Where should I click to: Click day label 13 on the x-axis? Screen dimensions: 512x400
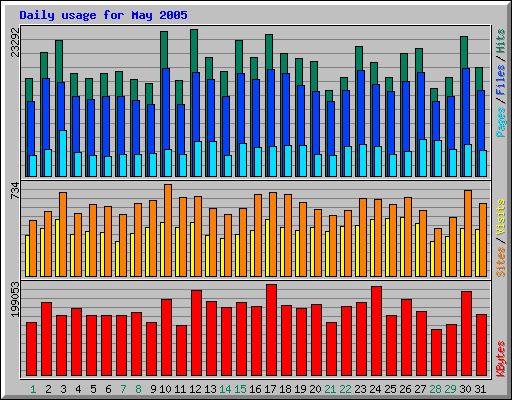[210, 389]
